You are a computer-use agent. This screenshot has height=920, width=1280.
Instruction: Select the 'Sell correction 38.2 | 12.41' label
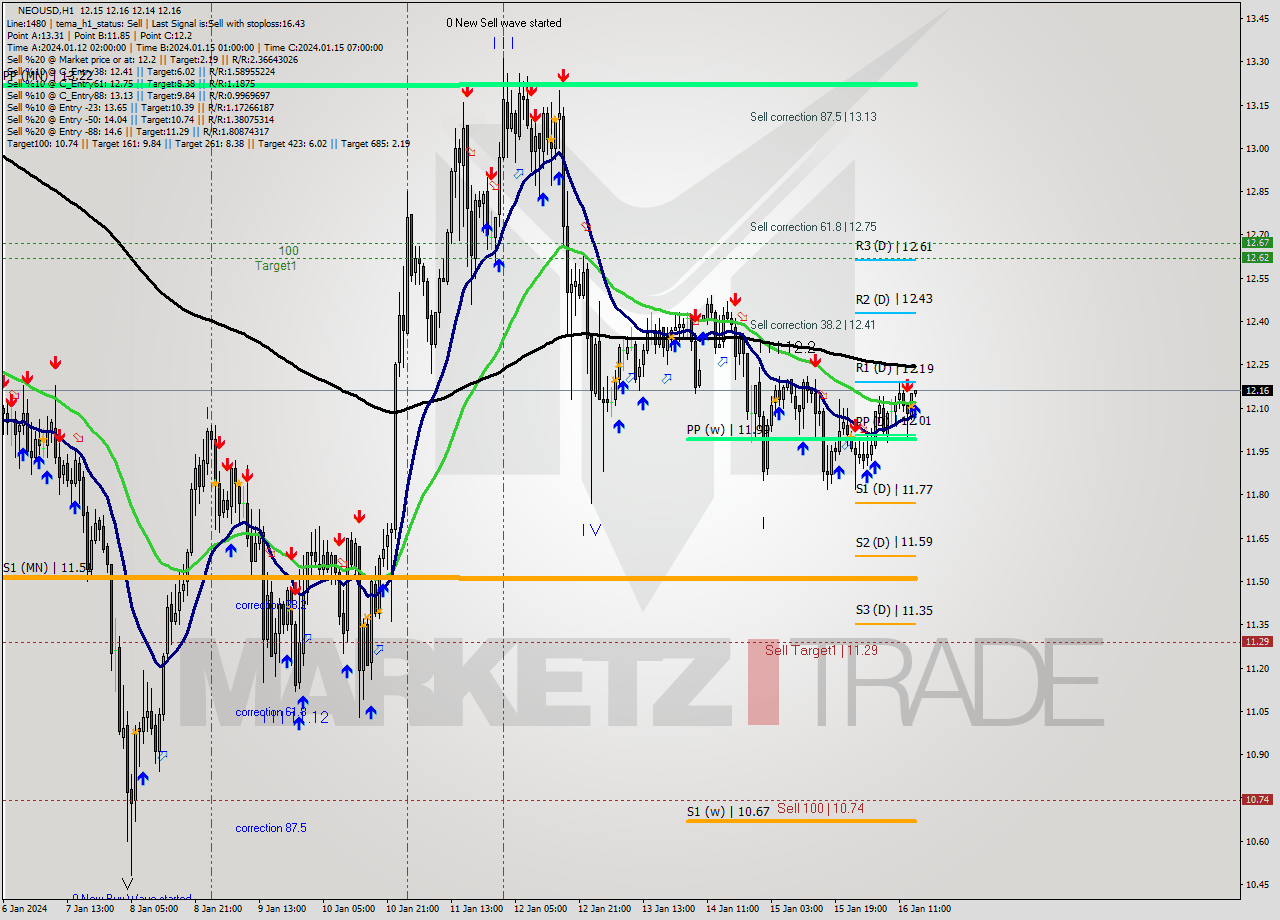pos(813,325)
